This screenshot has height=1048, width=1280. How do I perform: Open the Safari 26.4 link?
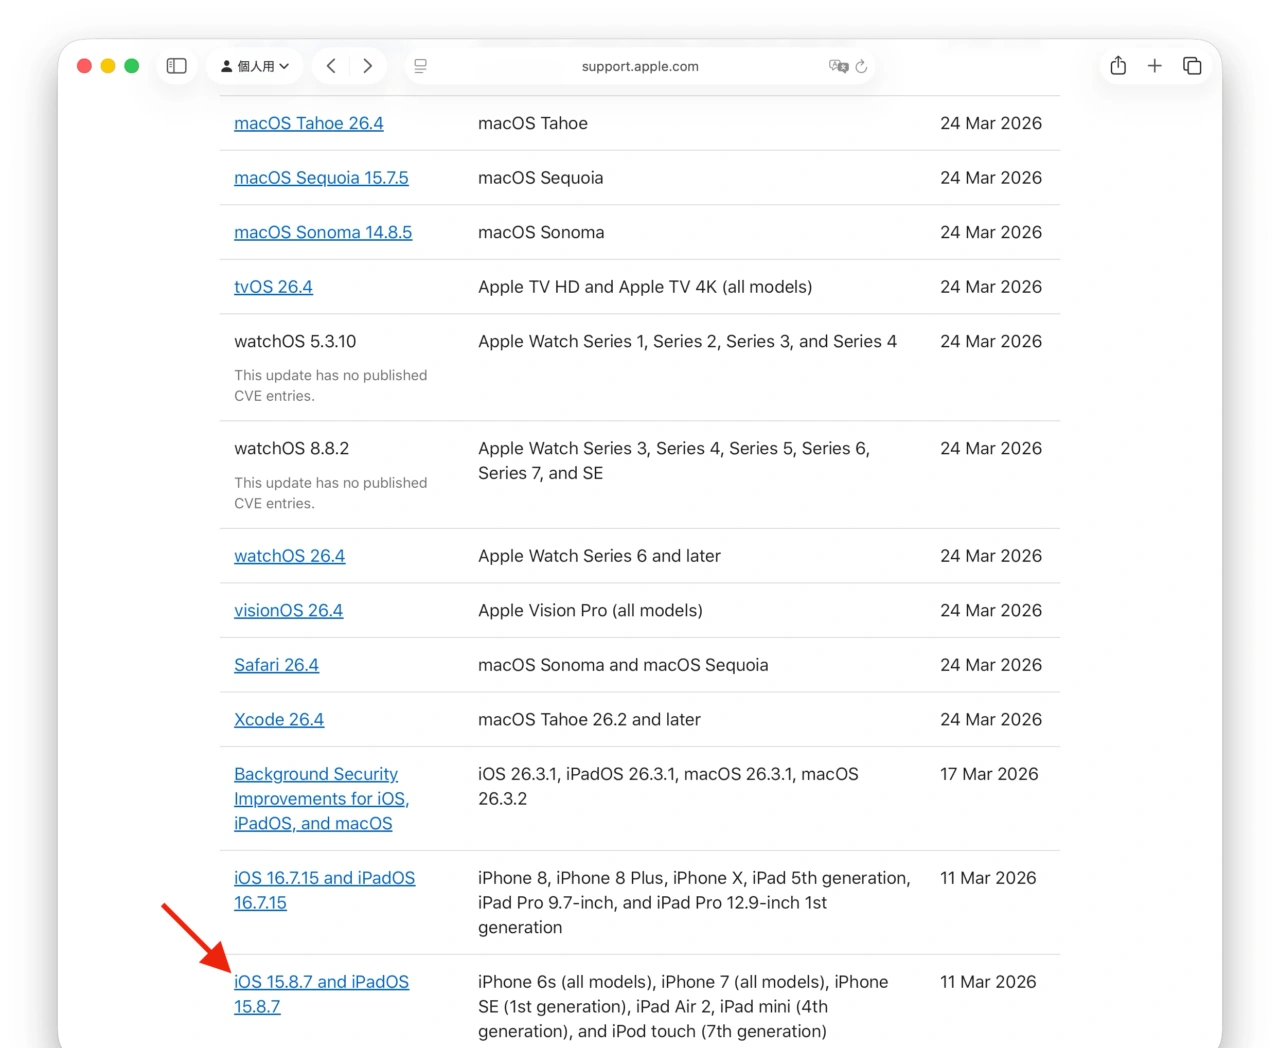276,665
